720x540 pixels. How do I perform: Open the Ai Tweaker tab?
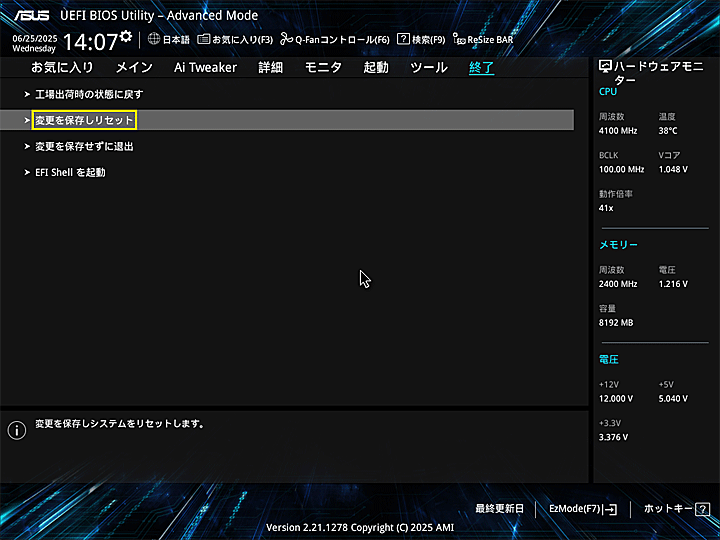205,68
